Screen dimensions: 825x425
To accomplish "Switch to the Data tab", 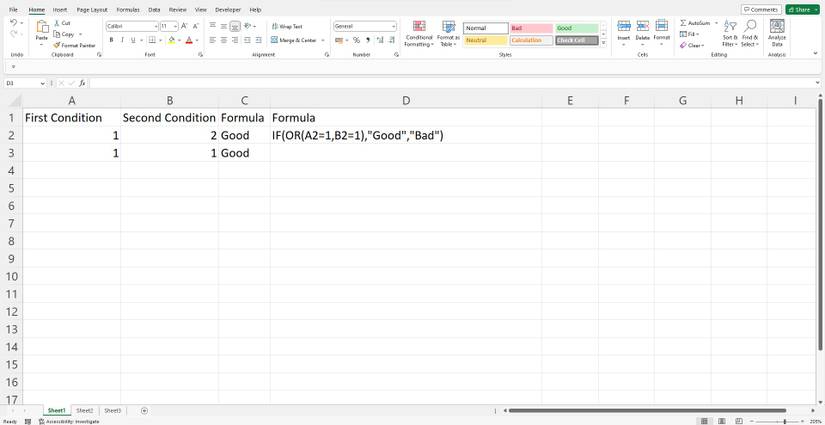I will point(154,9).
